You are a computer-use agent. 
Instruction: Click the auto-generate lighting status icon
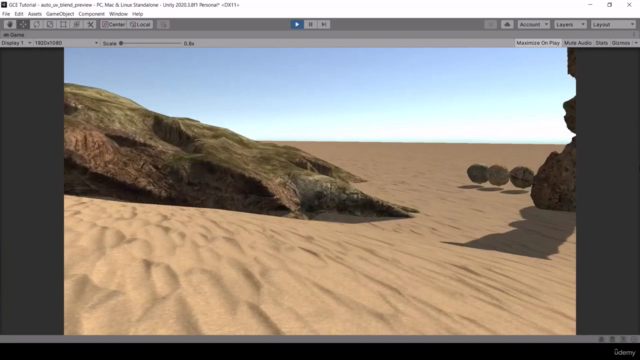623,339
